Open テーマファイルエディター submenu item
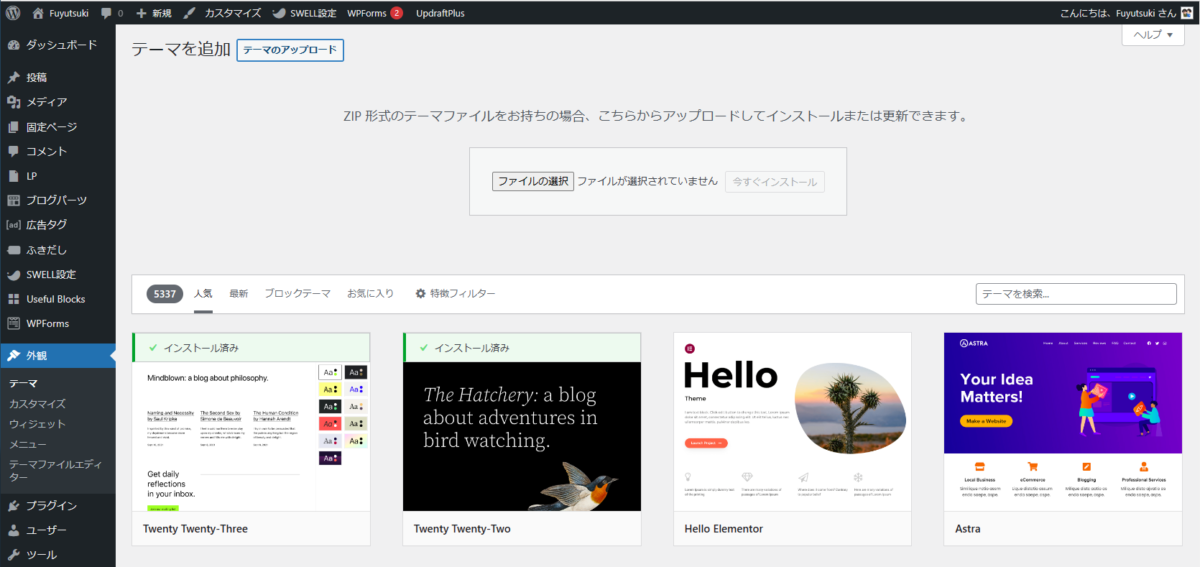The width and height of the screenshot is (1200, 567). tap(54, 471)
